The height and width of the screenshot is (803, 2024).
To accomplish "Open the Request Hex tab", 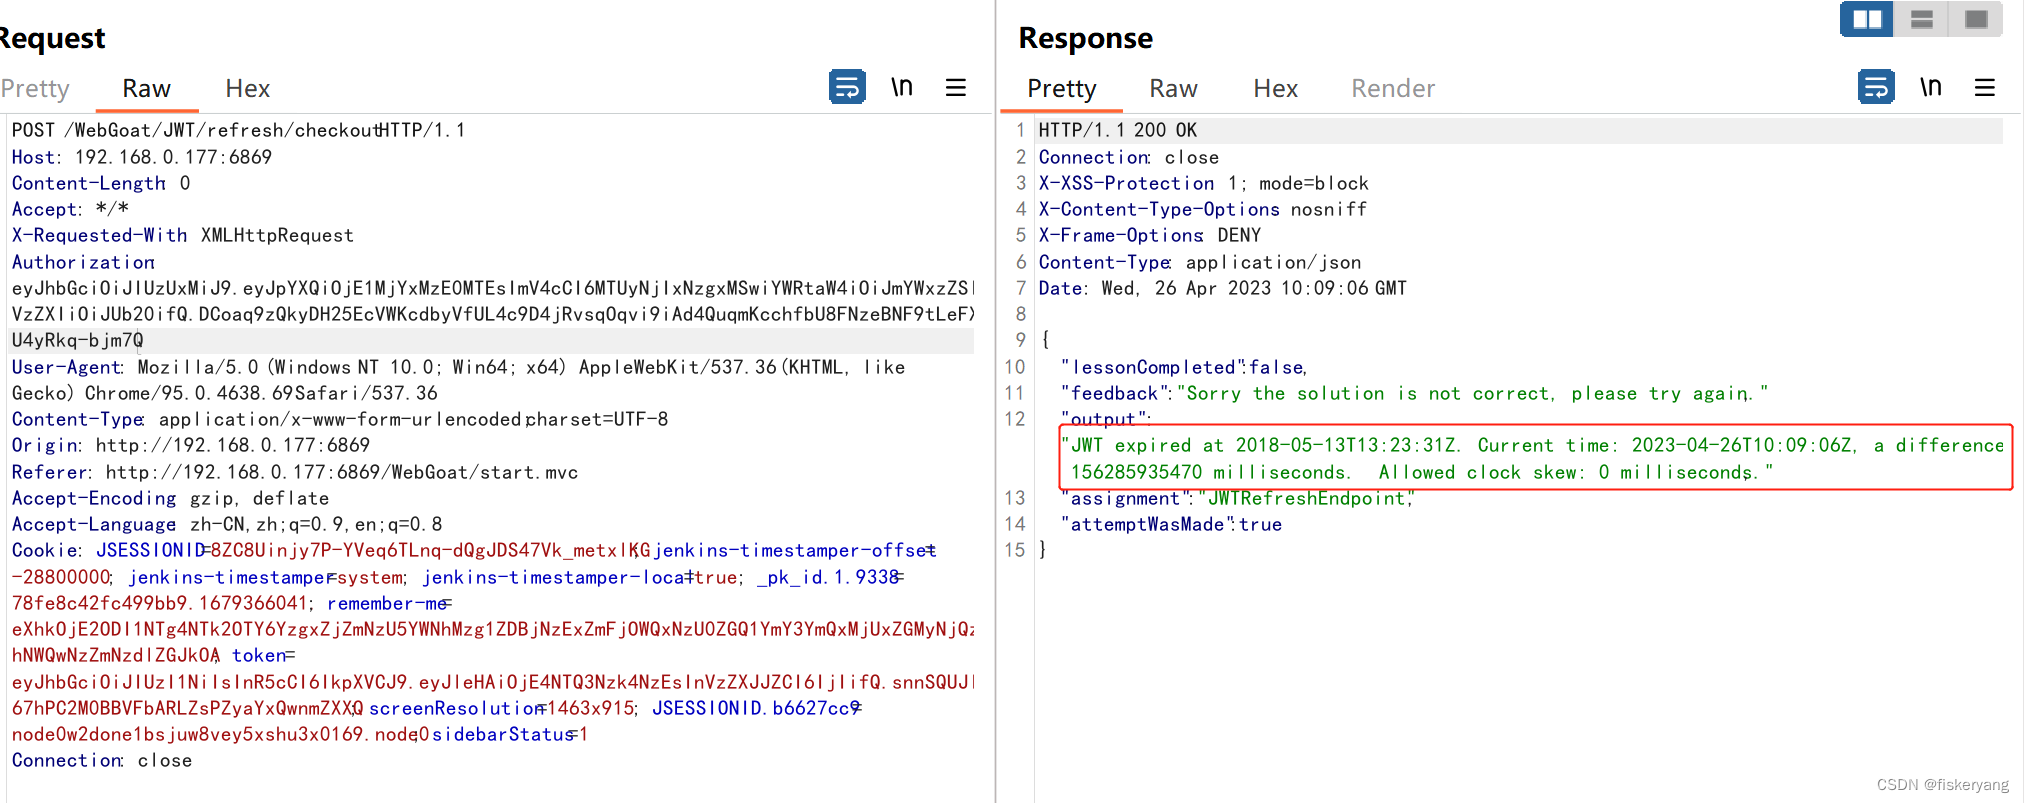I will (248, 89).
